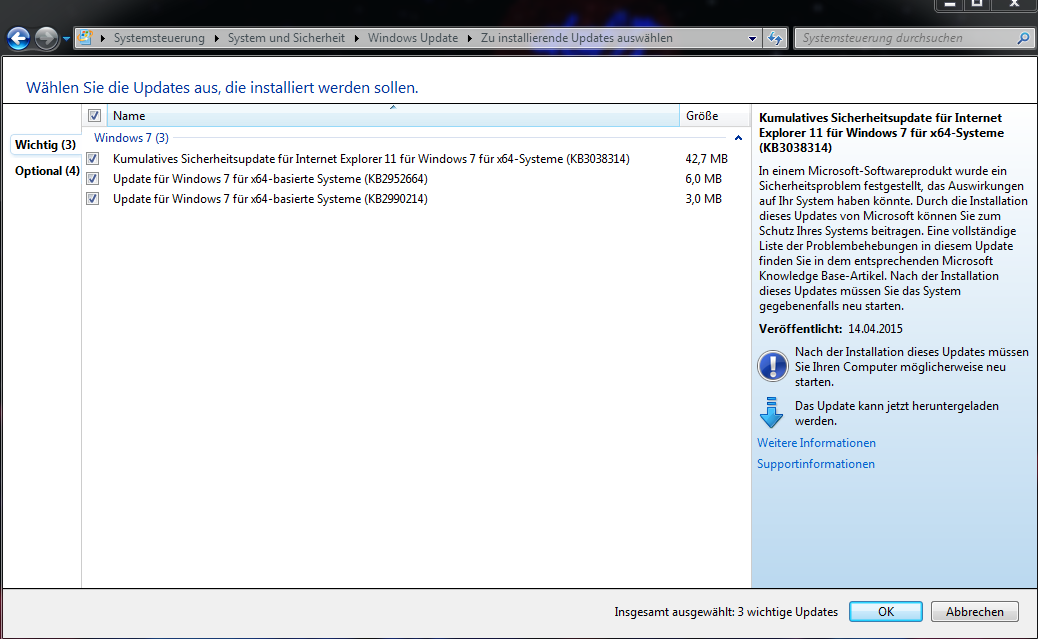Navigate to Systemsteuerung breadcrumb
1038x639 pixels.
point(159,38)
